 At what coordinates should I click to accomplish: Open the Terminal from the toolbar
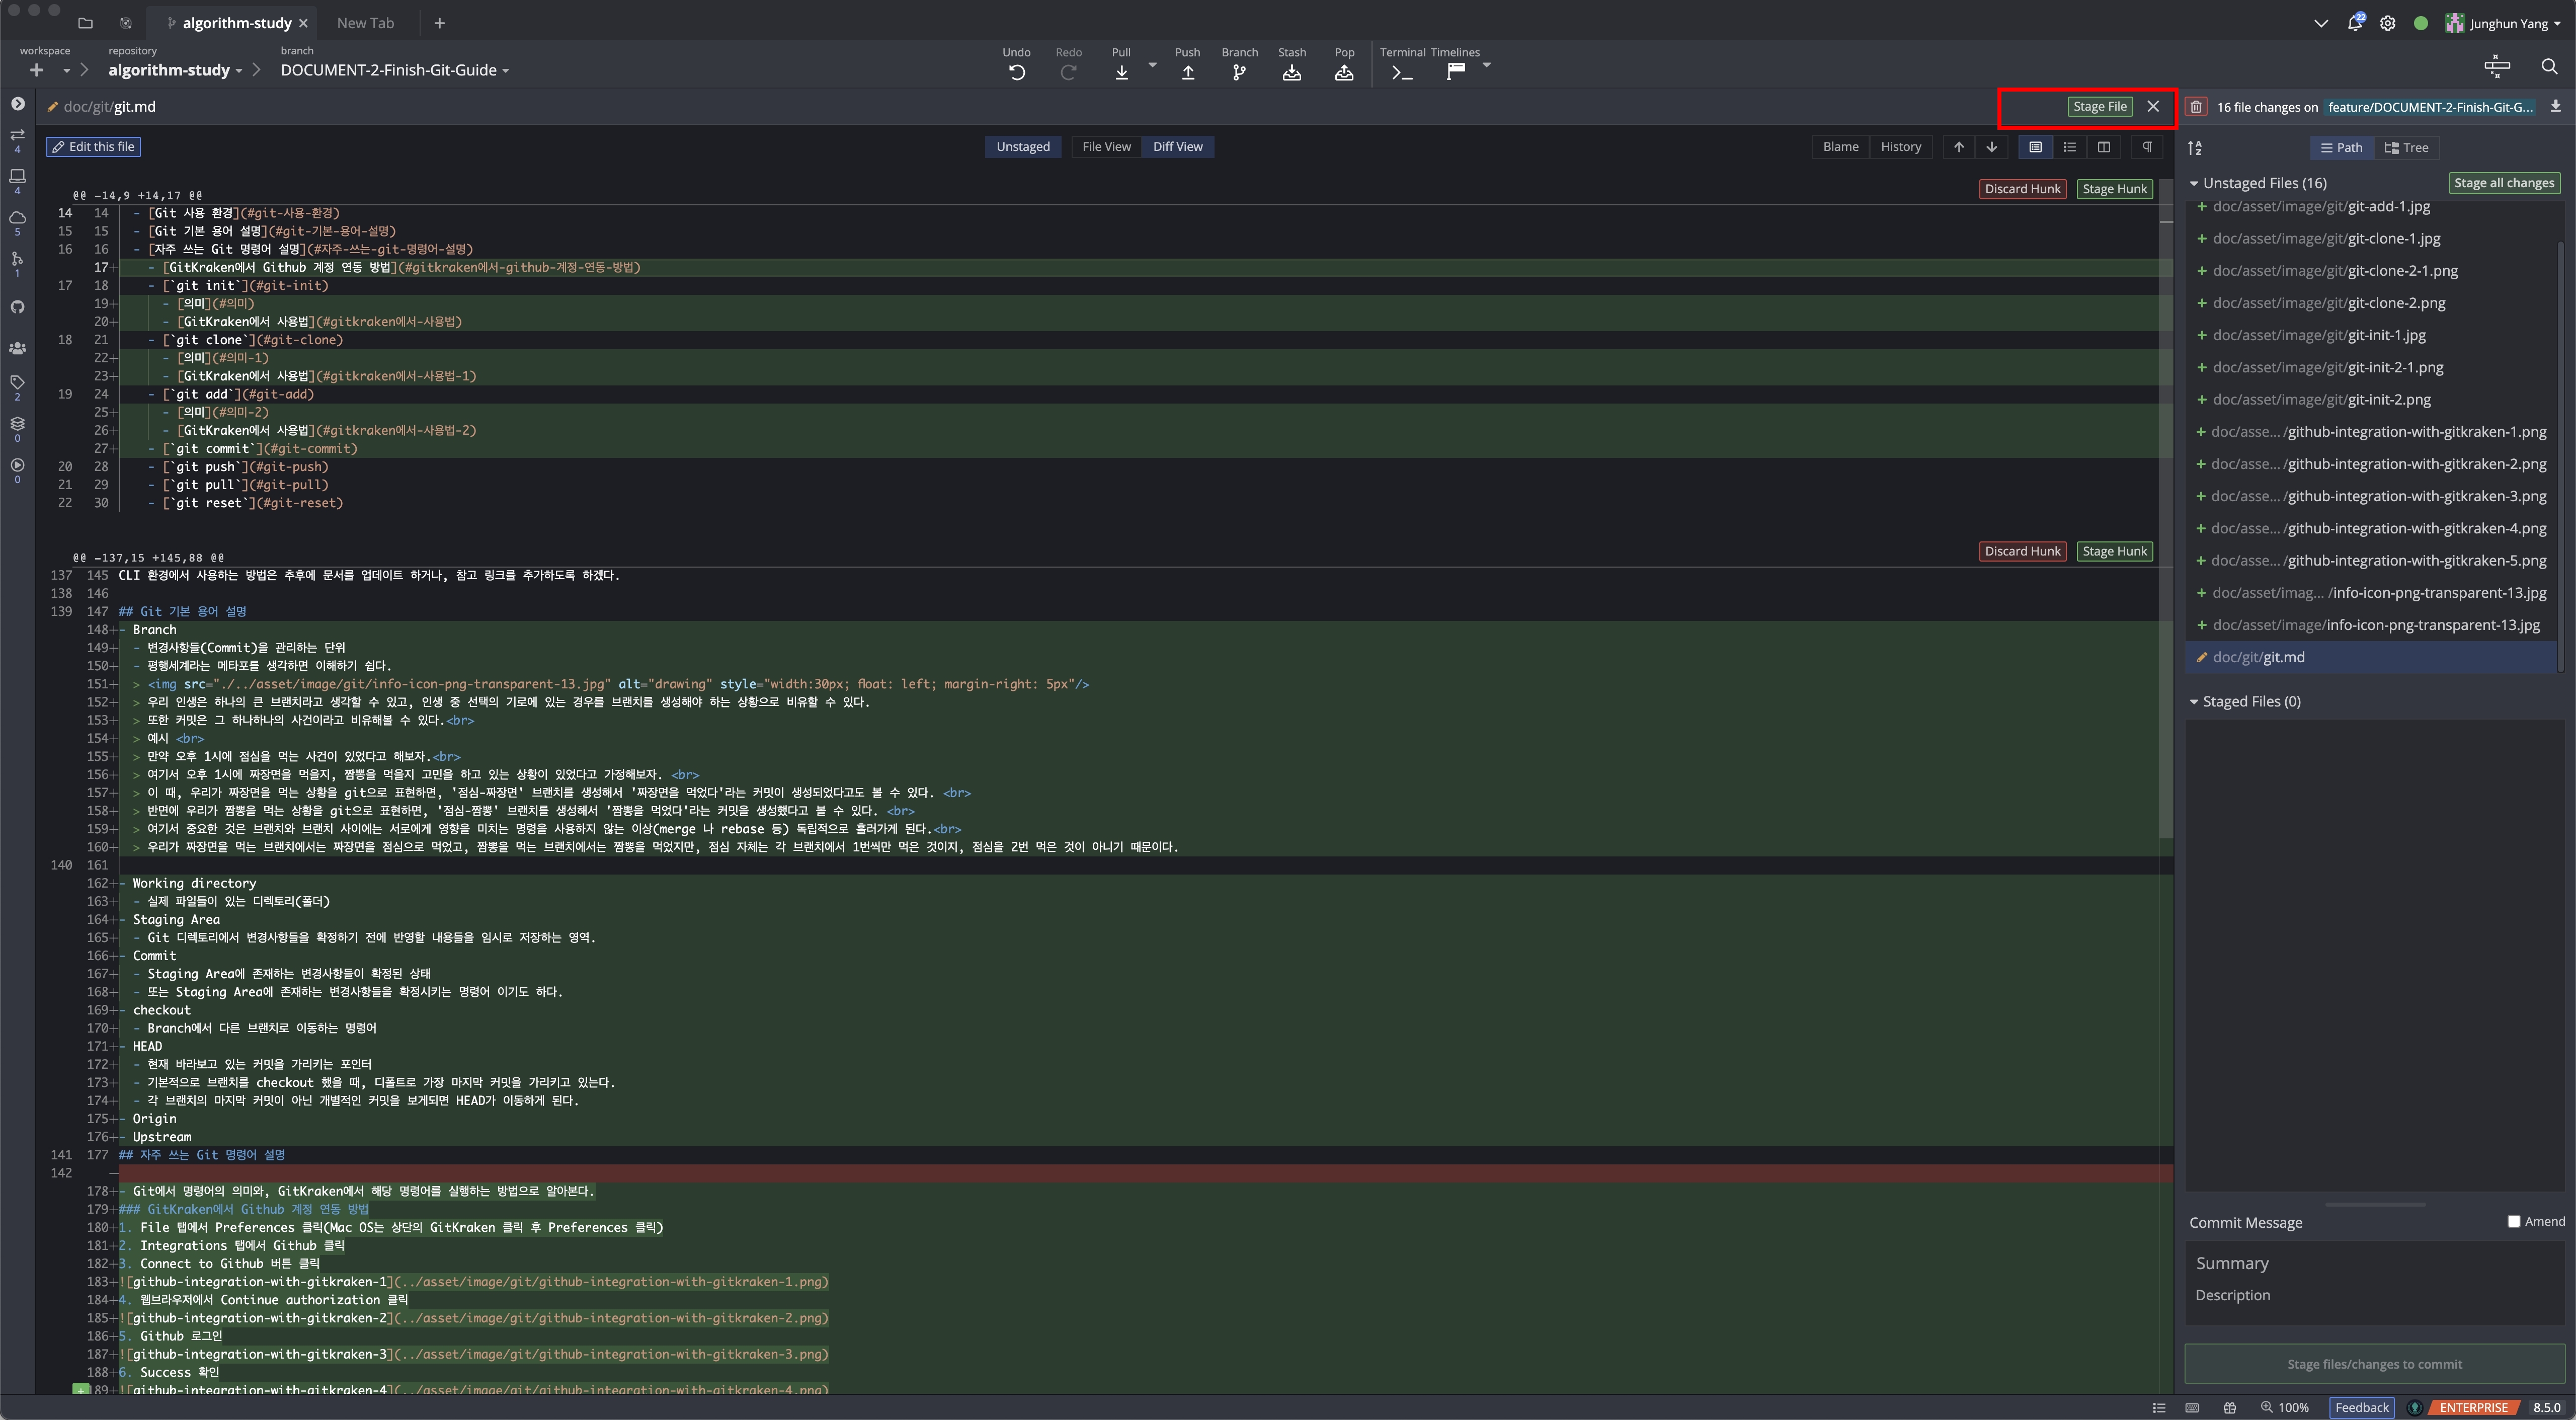(1402, 72)
